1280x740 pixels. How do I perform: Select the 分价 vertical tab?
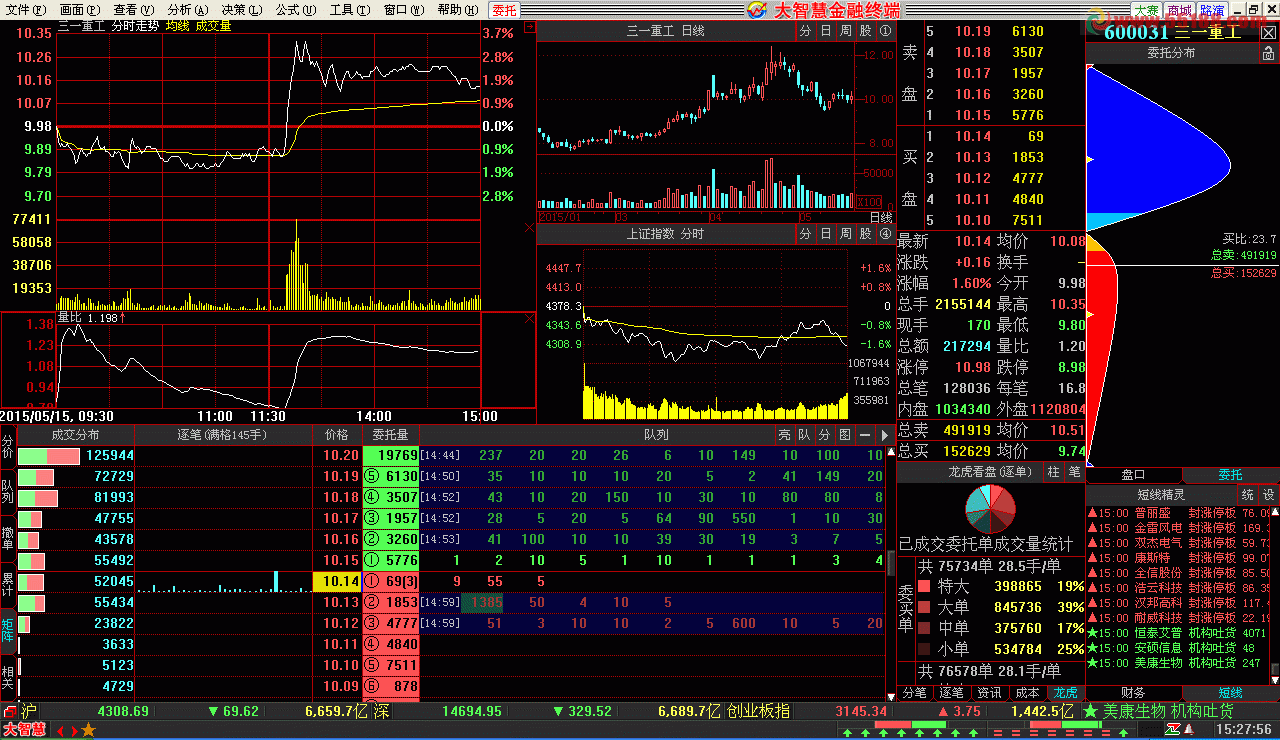pos(8,447)
